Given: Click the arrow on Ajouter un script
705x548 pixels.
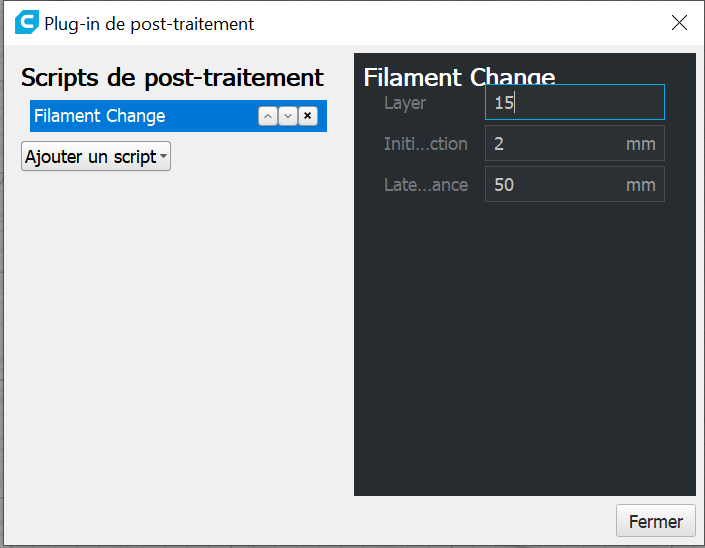Looking at the screenshot, I should click(163, 156).
